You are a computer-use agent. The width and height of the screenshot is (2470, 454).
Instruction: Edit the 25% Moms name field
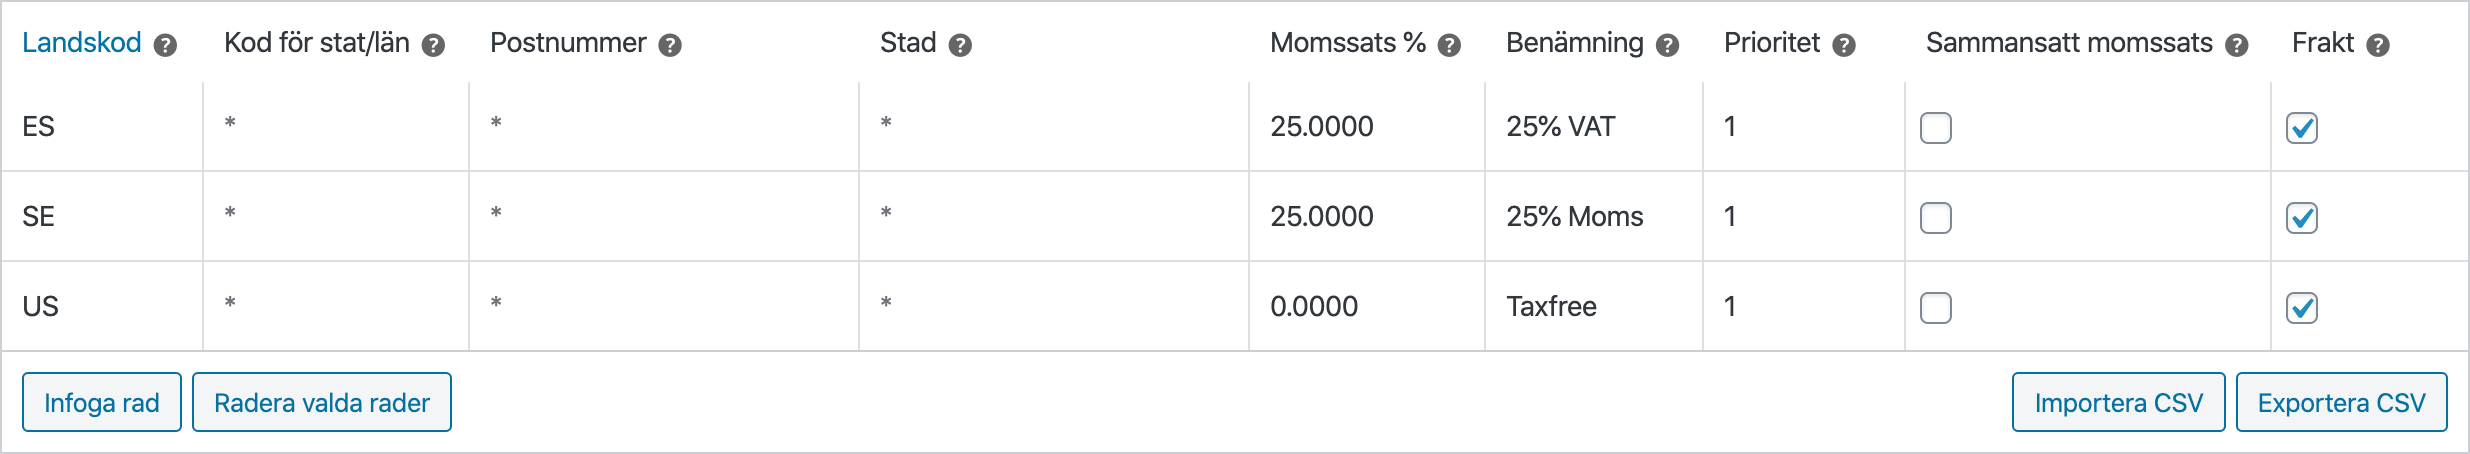(1592, 217)
